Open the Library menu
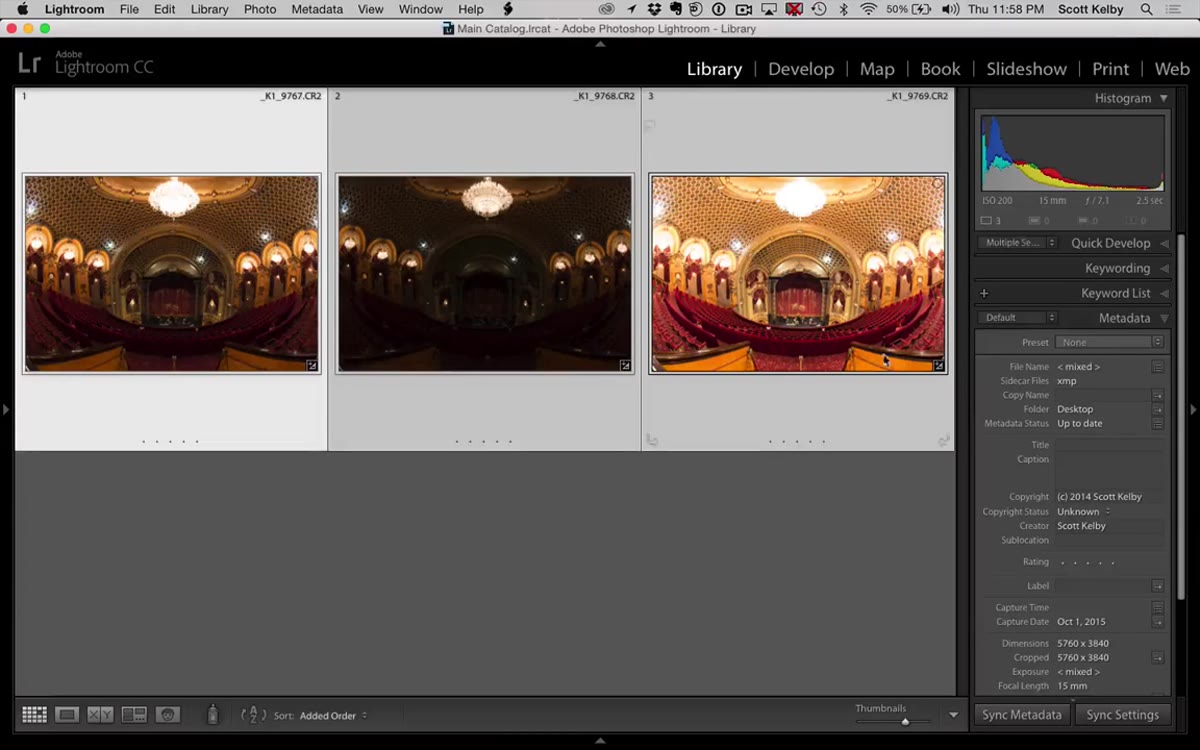The height and width of the screenshot is (750, 1200). click(209, 9)
